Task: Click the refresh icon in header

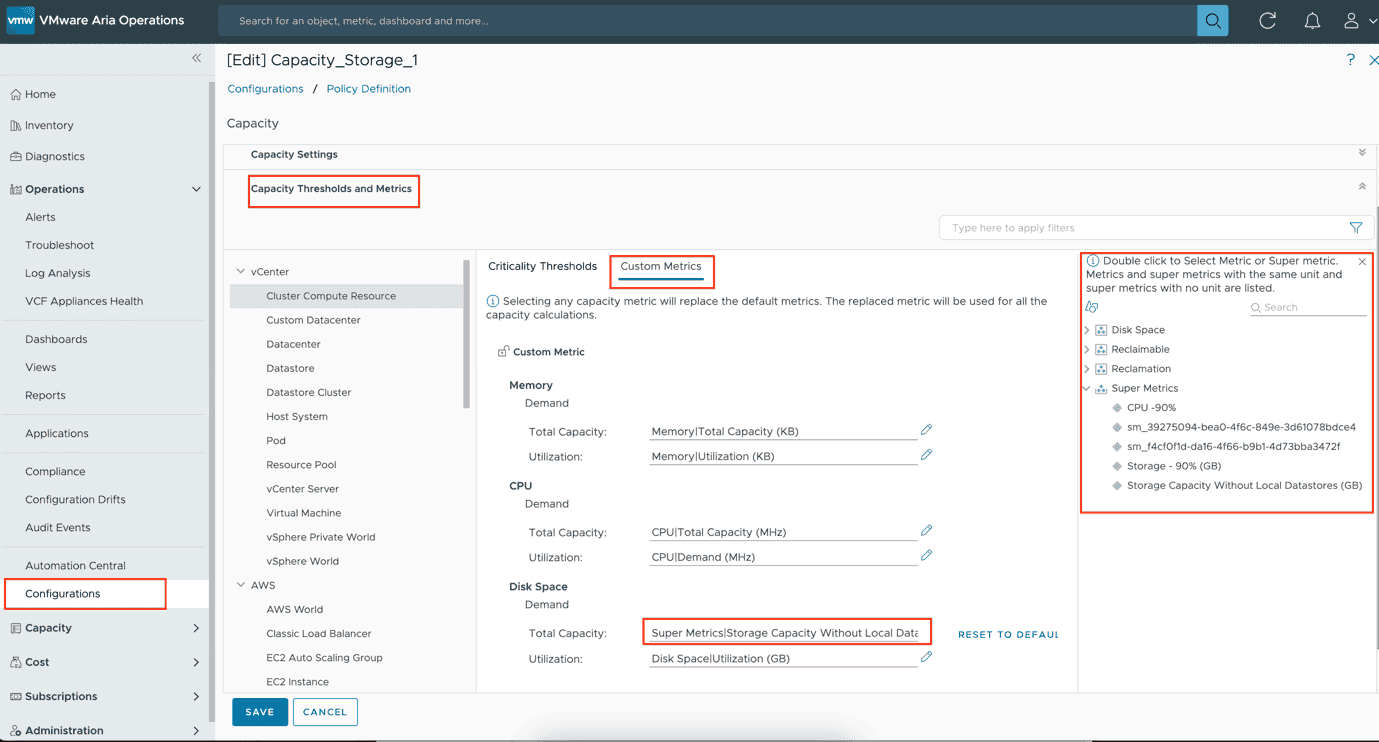Action: click(1267, 21)
